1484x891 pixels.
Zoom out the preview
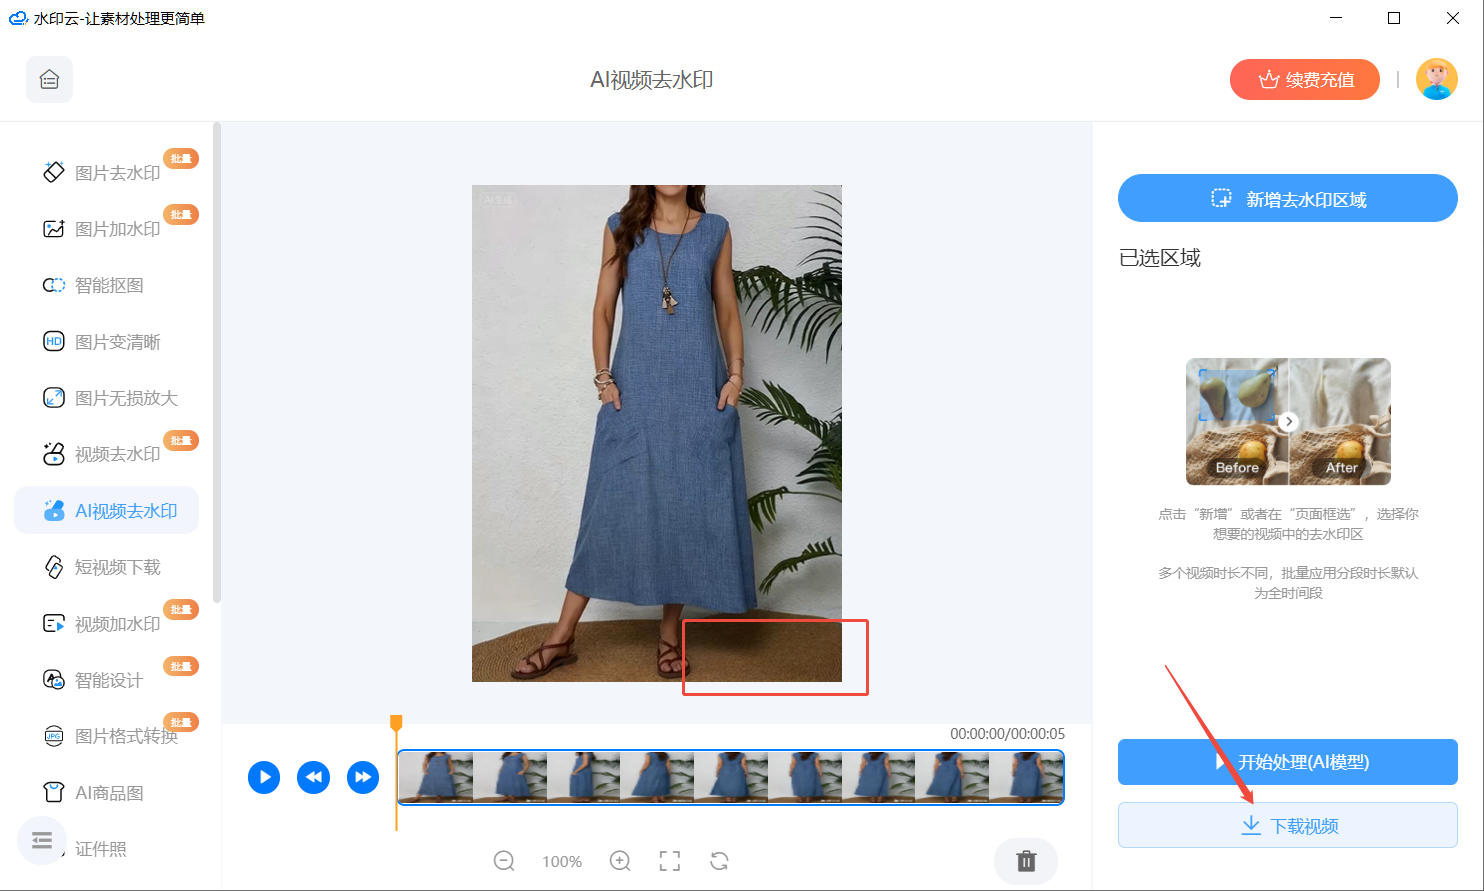tap(505, 861)
